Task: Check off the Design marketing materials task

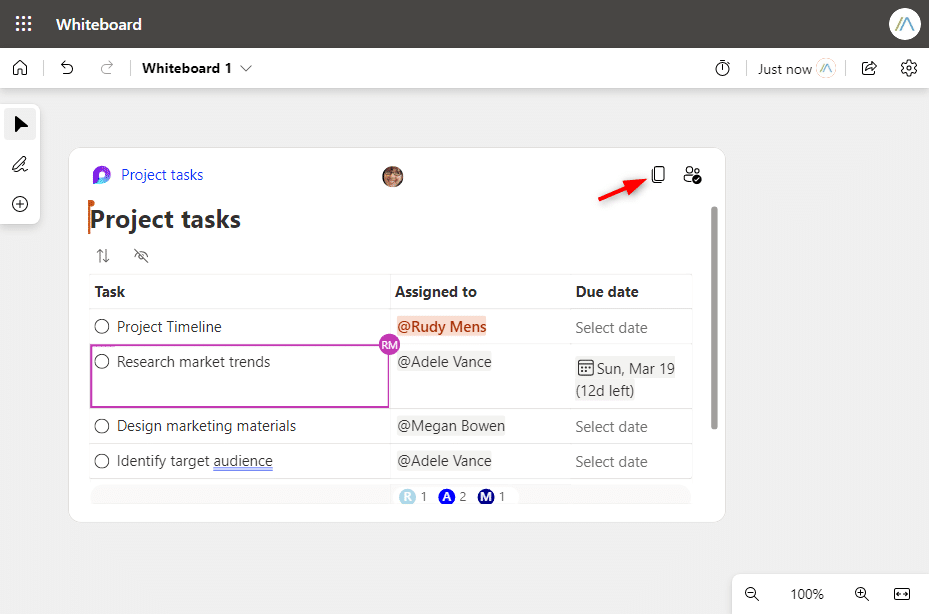Action: tap(101, 425)
